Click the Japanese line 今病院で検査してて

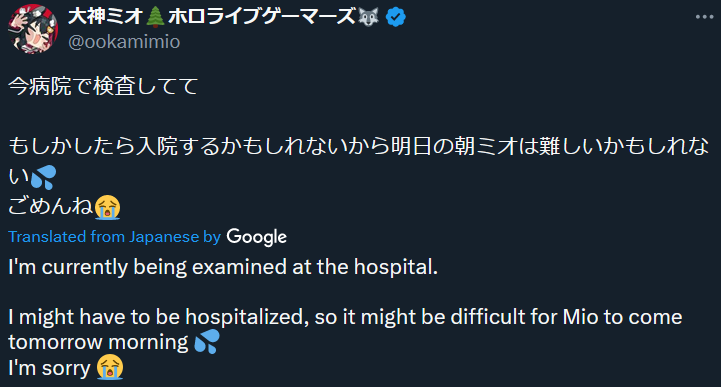pos(103,86)
